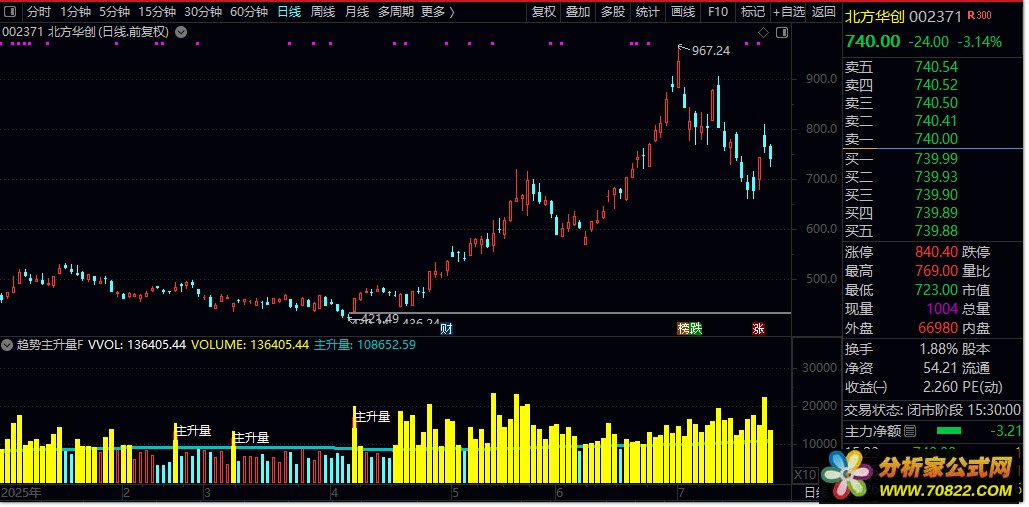The image size is (1029, 507).
Task: Switch to 月线 monthly chart
Action: 357,12
